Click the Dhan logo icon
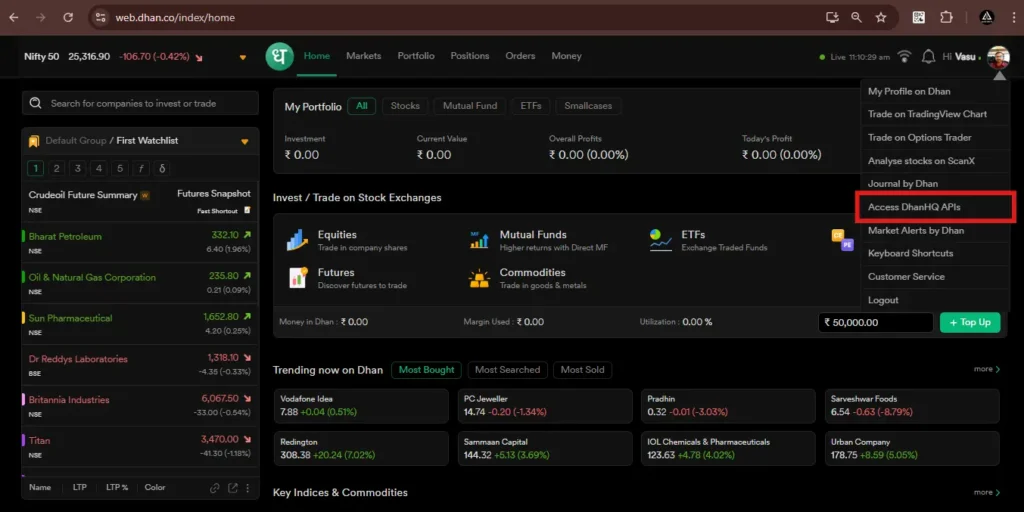 tap(280, 57)
